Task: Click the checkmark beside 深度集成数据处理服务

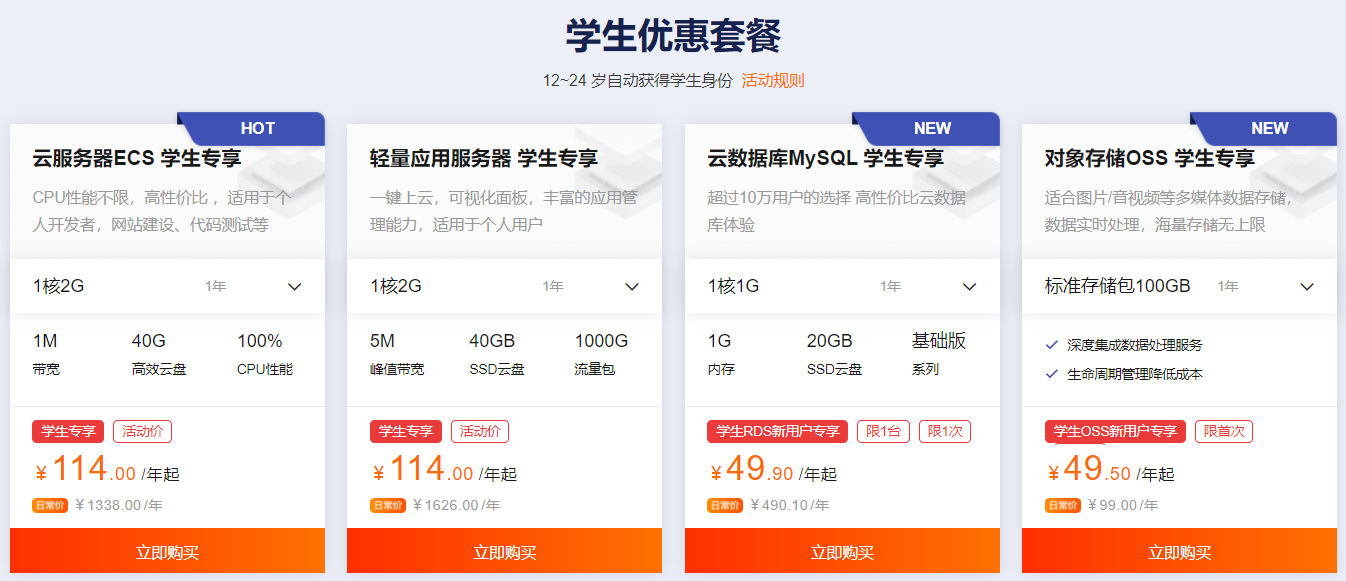Action: (1052, 345)
